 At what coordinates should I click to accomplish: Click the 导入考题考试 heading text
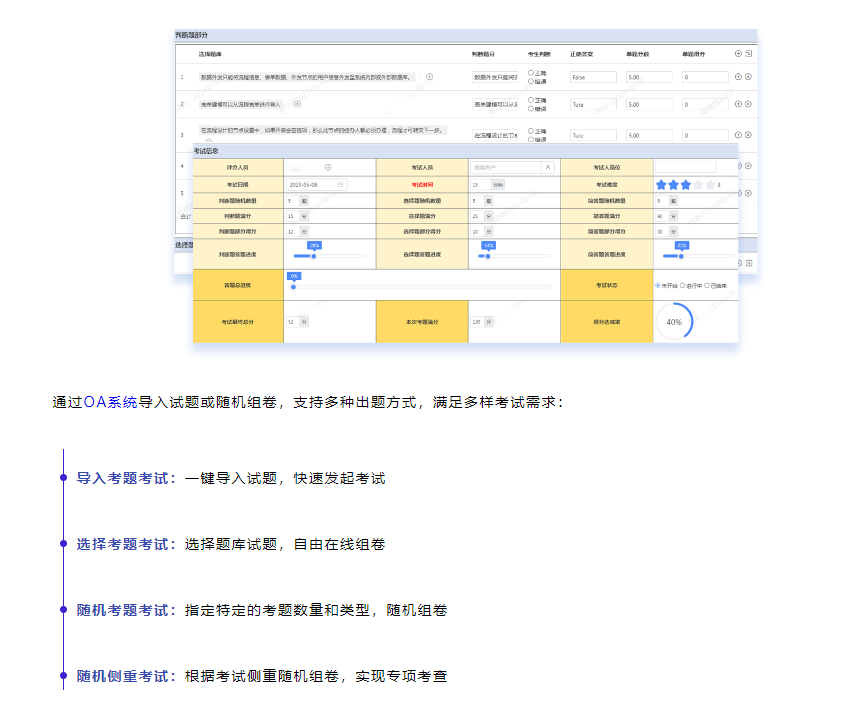click(126, 479)
